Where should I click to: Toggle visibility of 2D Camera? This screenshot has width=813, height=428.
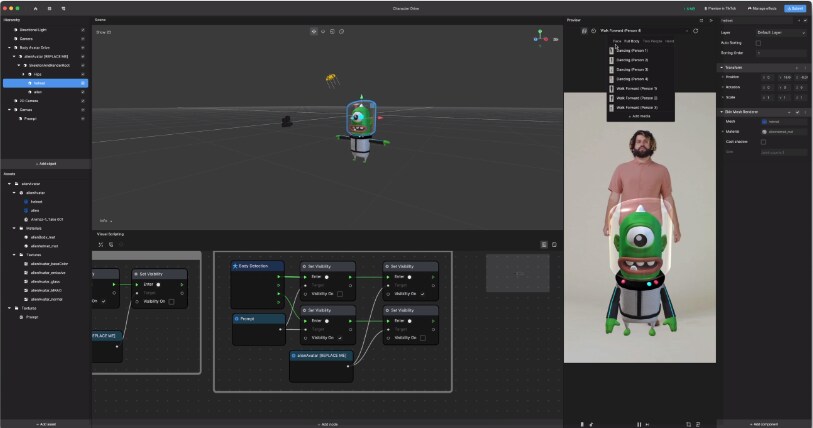pyautogui.click(x=83, y=101)
